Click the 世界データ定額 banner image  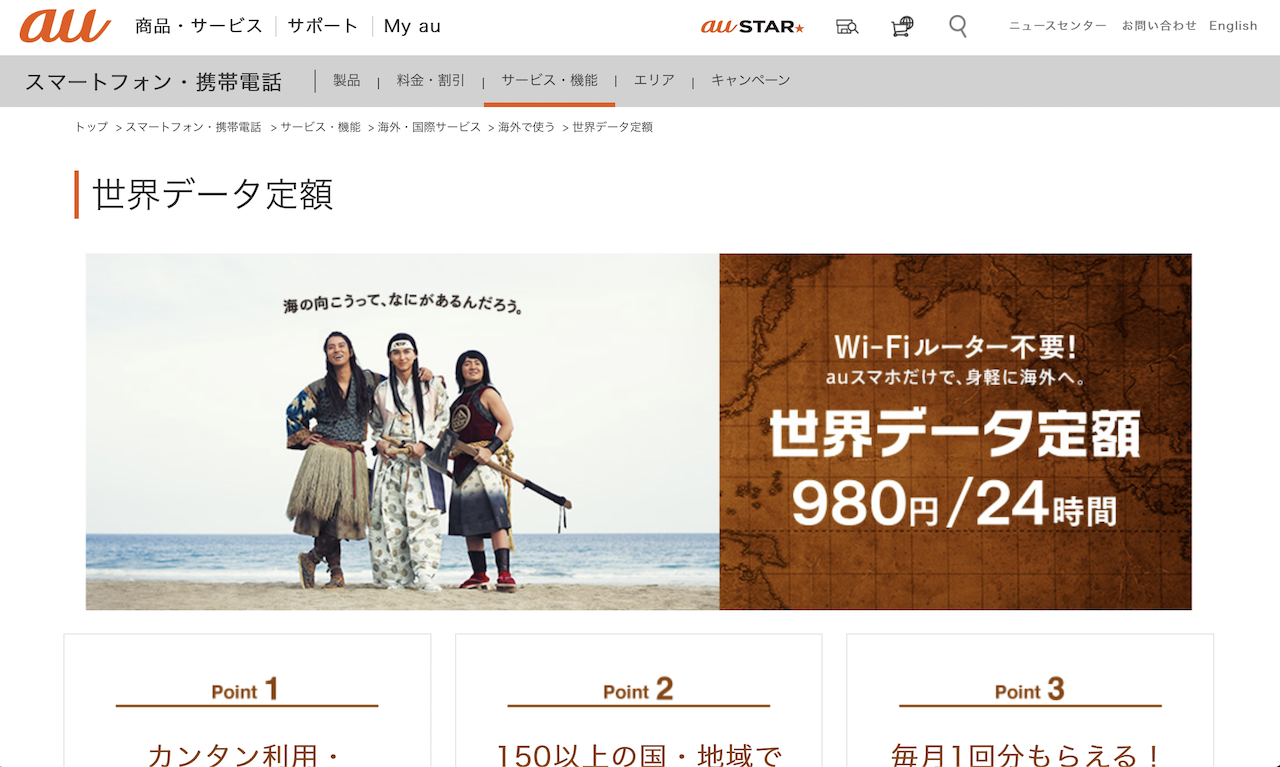pos(638,431)
